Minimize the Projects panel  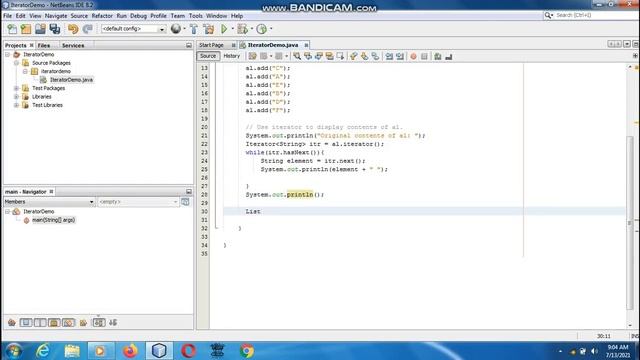pos(189,45)
